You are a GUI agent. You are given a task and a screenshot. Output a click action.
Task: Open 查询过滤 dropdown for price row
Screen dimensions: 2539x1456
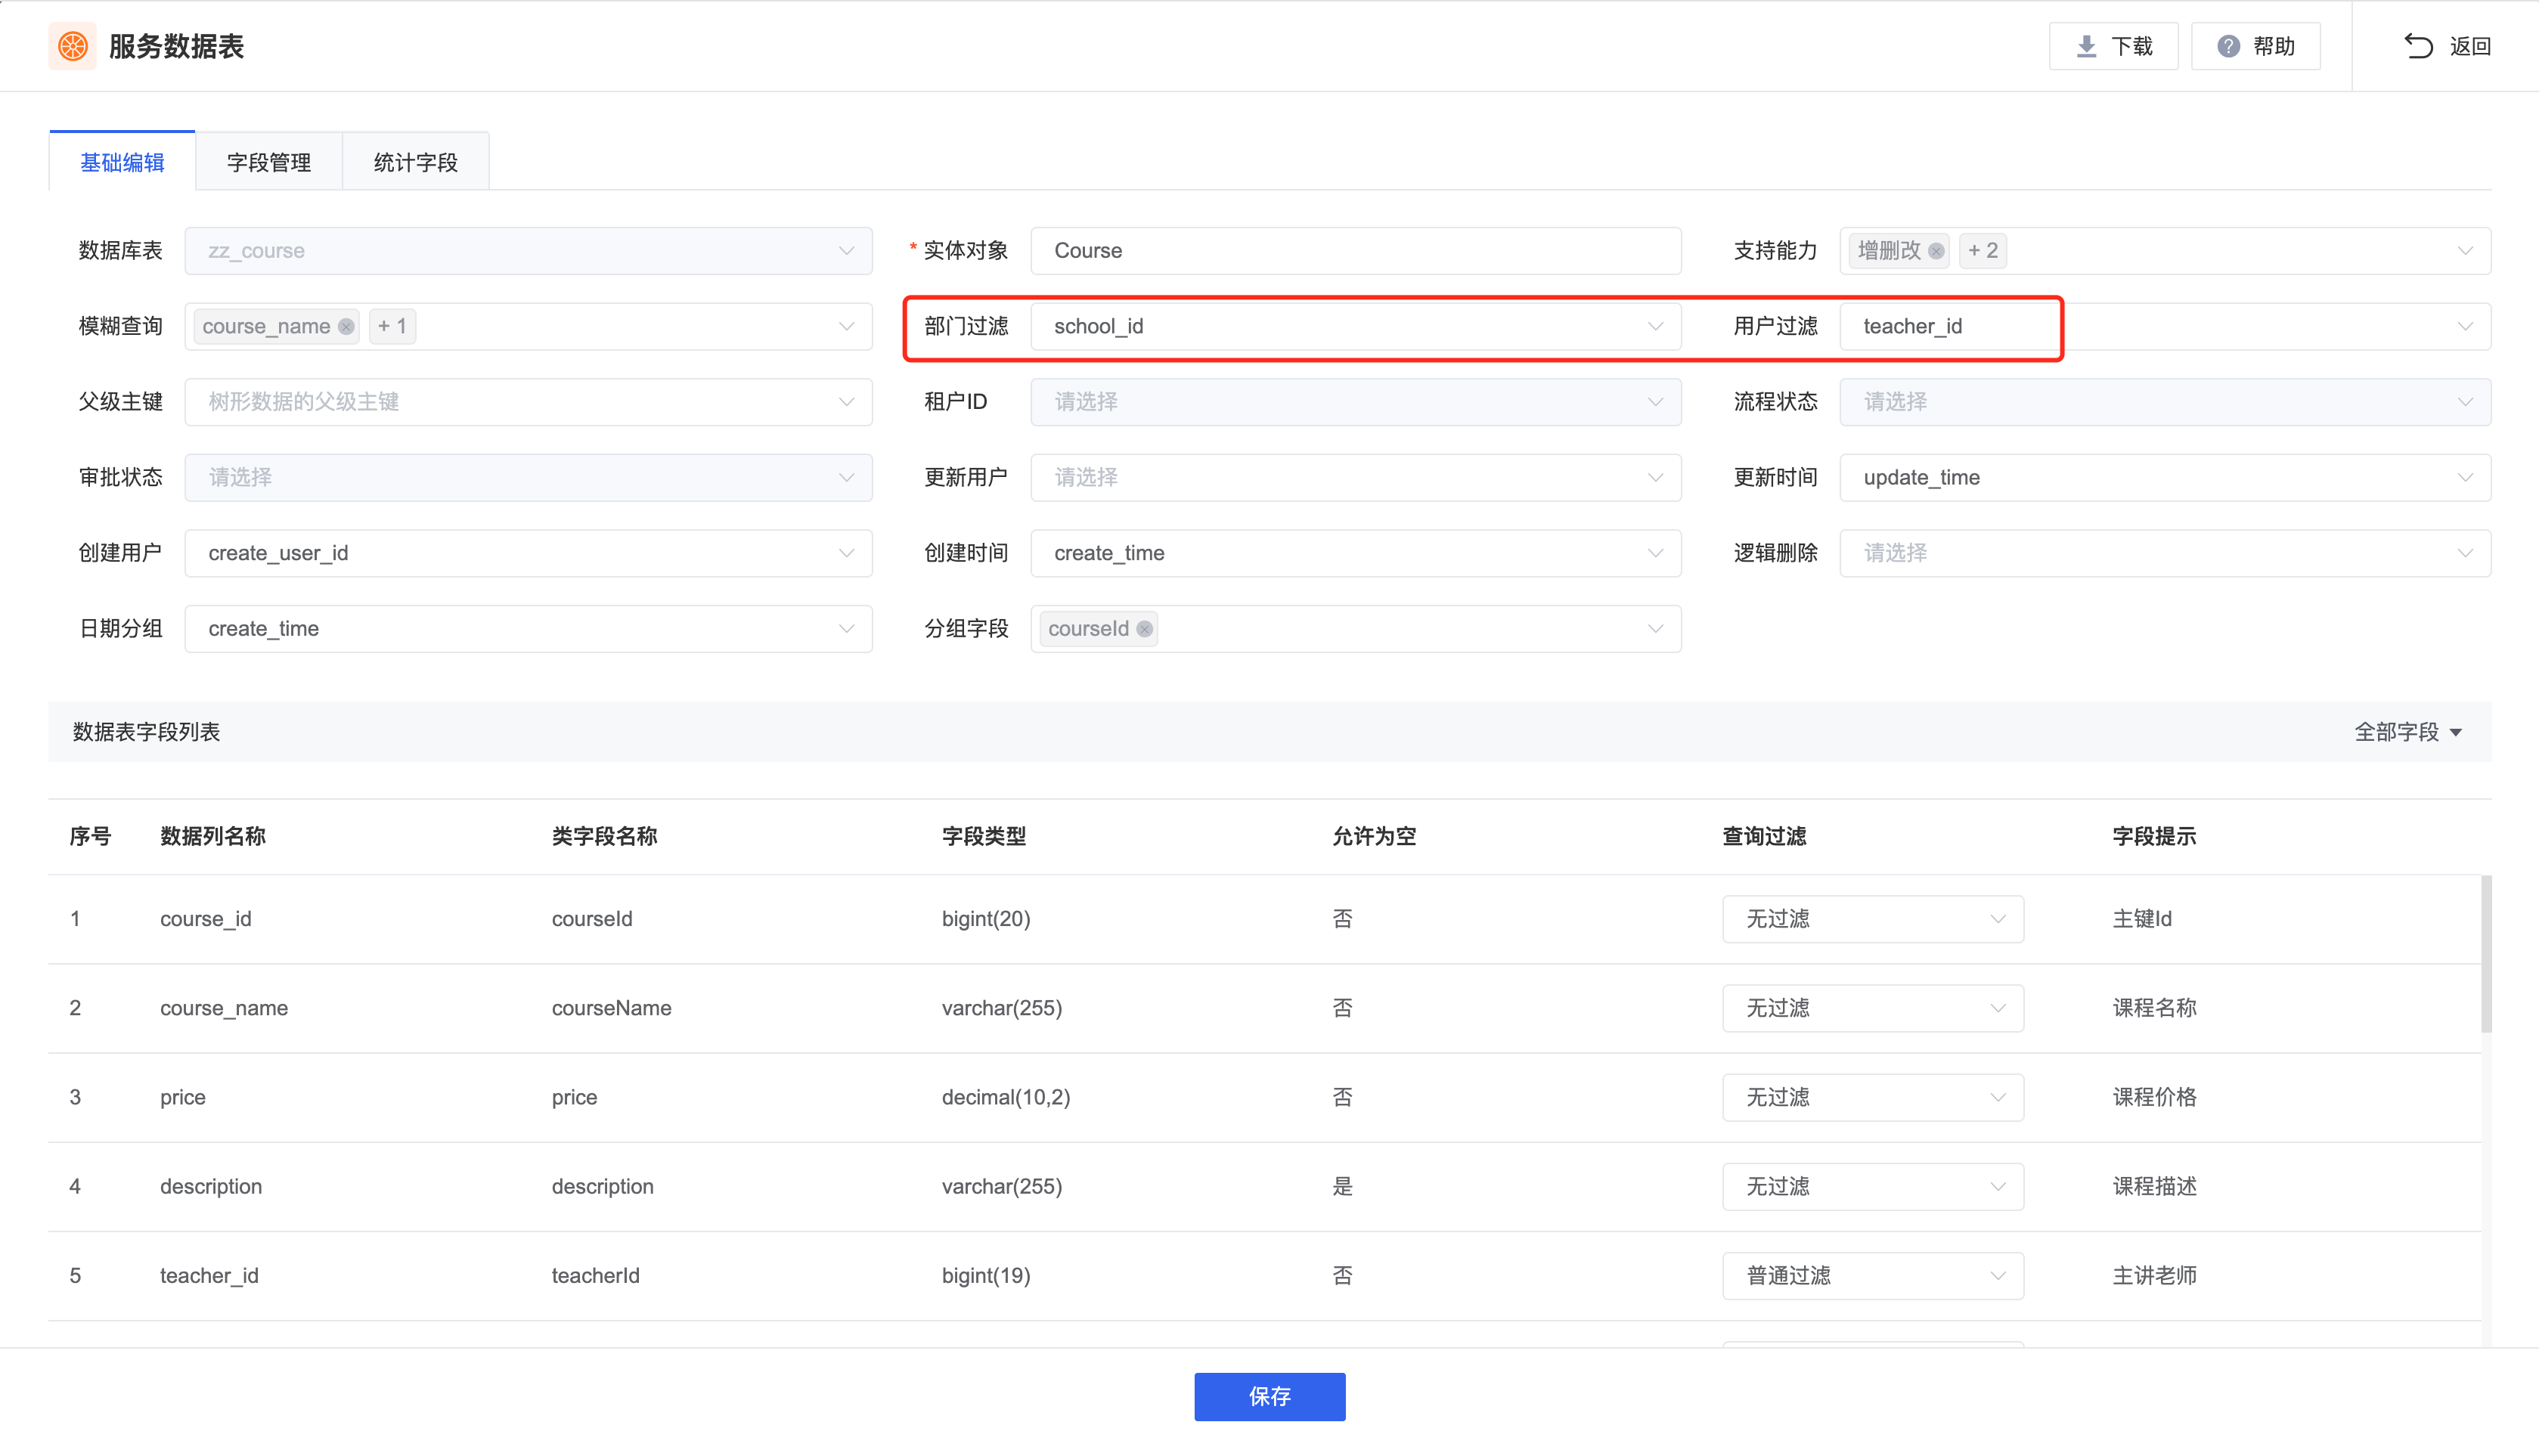click(x=1872, y=1097)
